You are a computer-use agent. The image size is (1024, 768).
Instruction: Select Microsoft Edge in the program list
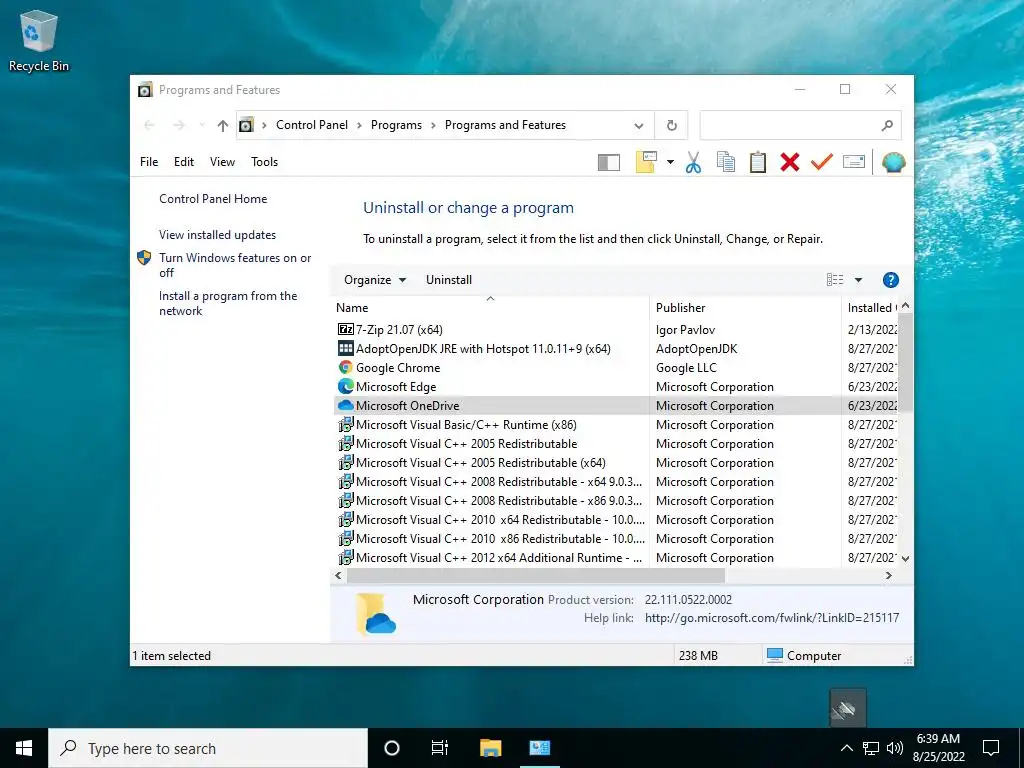pyautogui.click(x=396, y=387)
